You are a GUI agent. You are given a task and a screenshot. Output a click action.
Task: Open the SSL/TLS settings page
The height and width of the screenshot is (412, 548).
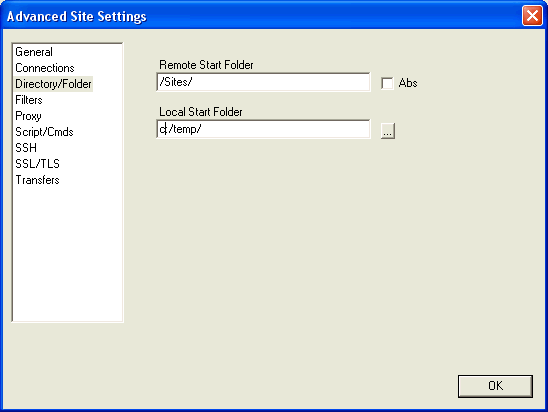tap(37, 164)
